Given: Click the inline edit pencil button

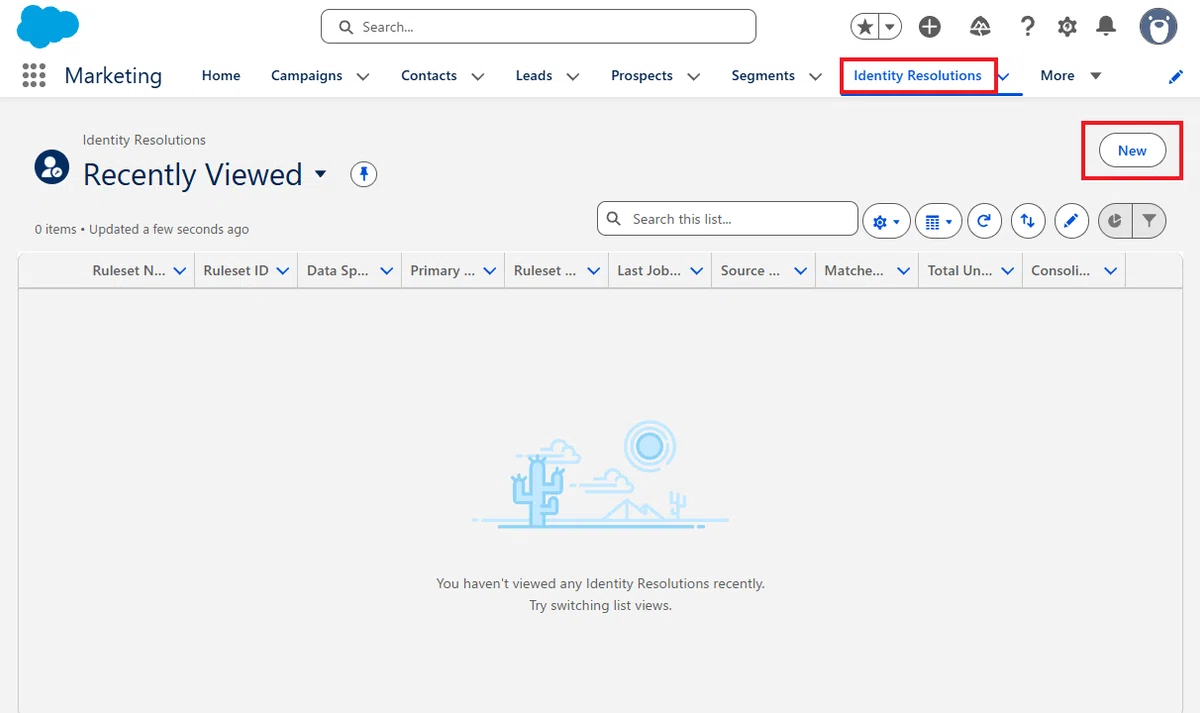Looking at the screenshot, I should click(1072, 221).
